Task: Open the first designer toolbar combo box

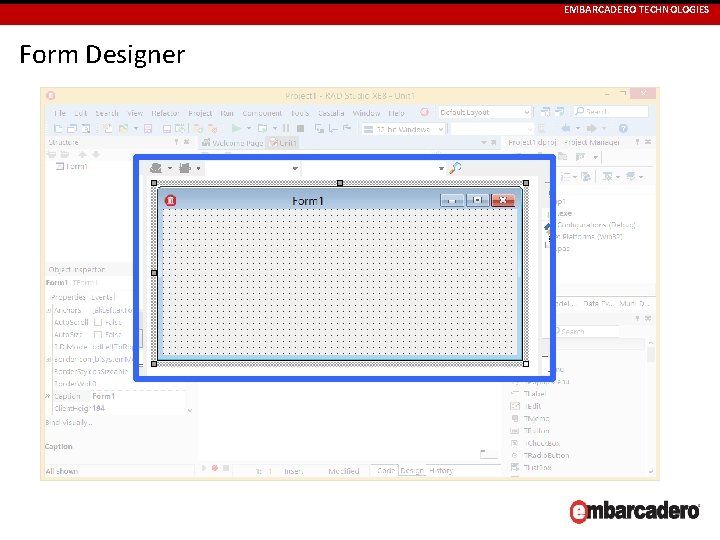Action: click(x=253, y=169)
